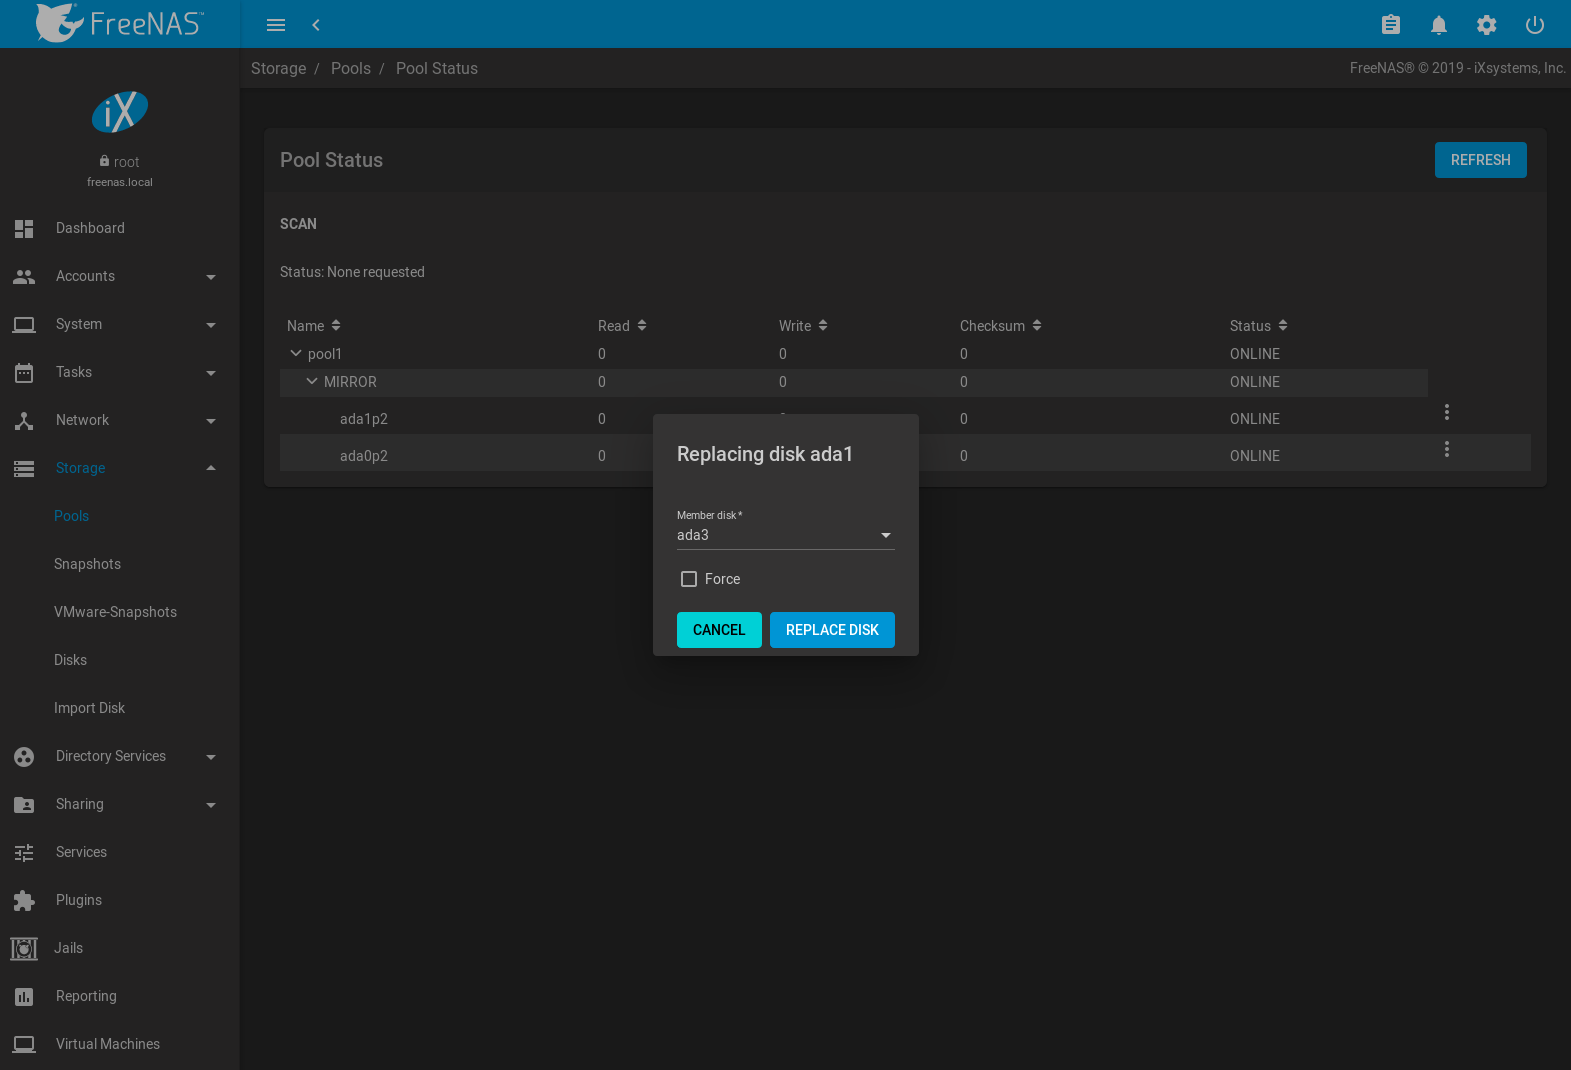This screenshot has width=1571, height=1070.
Task: Open options menu for ada0p2 row
Action: pyautogui.click(x=1446, y=449)
